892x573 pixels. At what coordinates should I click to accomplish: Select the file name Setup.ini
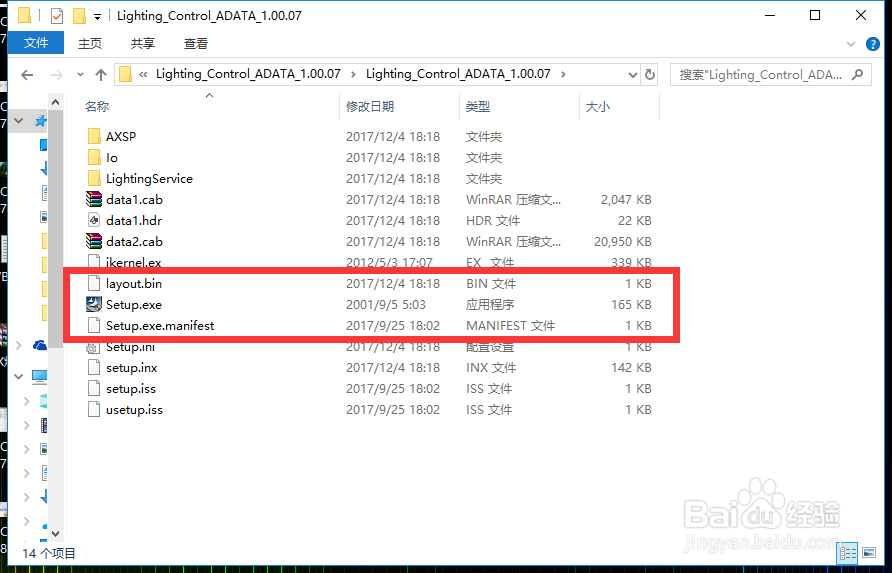(130, 347)
